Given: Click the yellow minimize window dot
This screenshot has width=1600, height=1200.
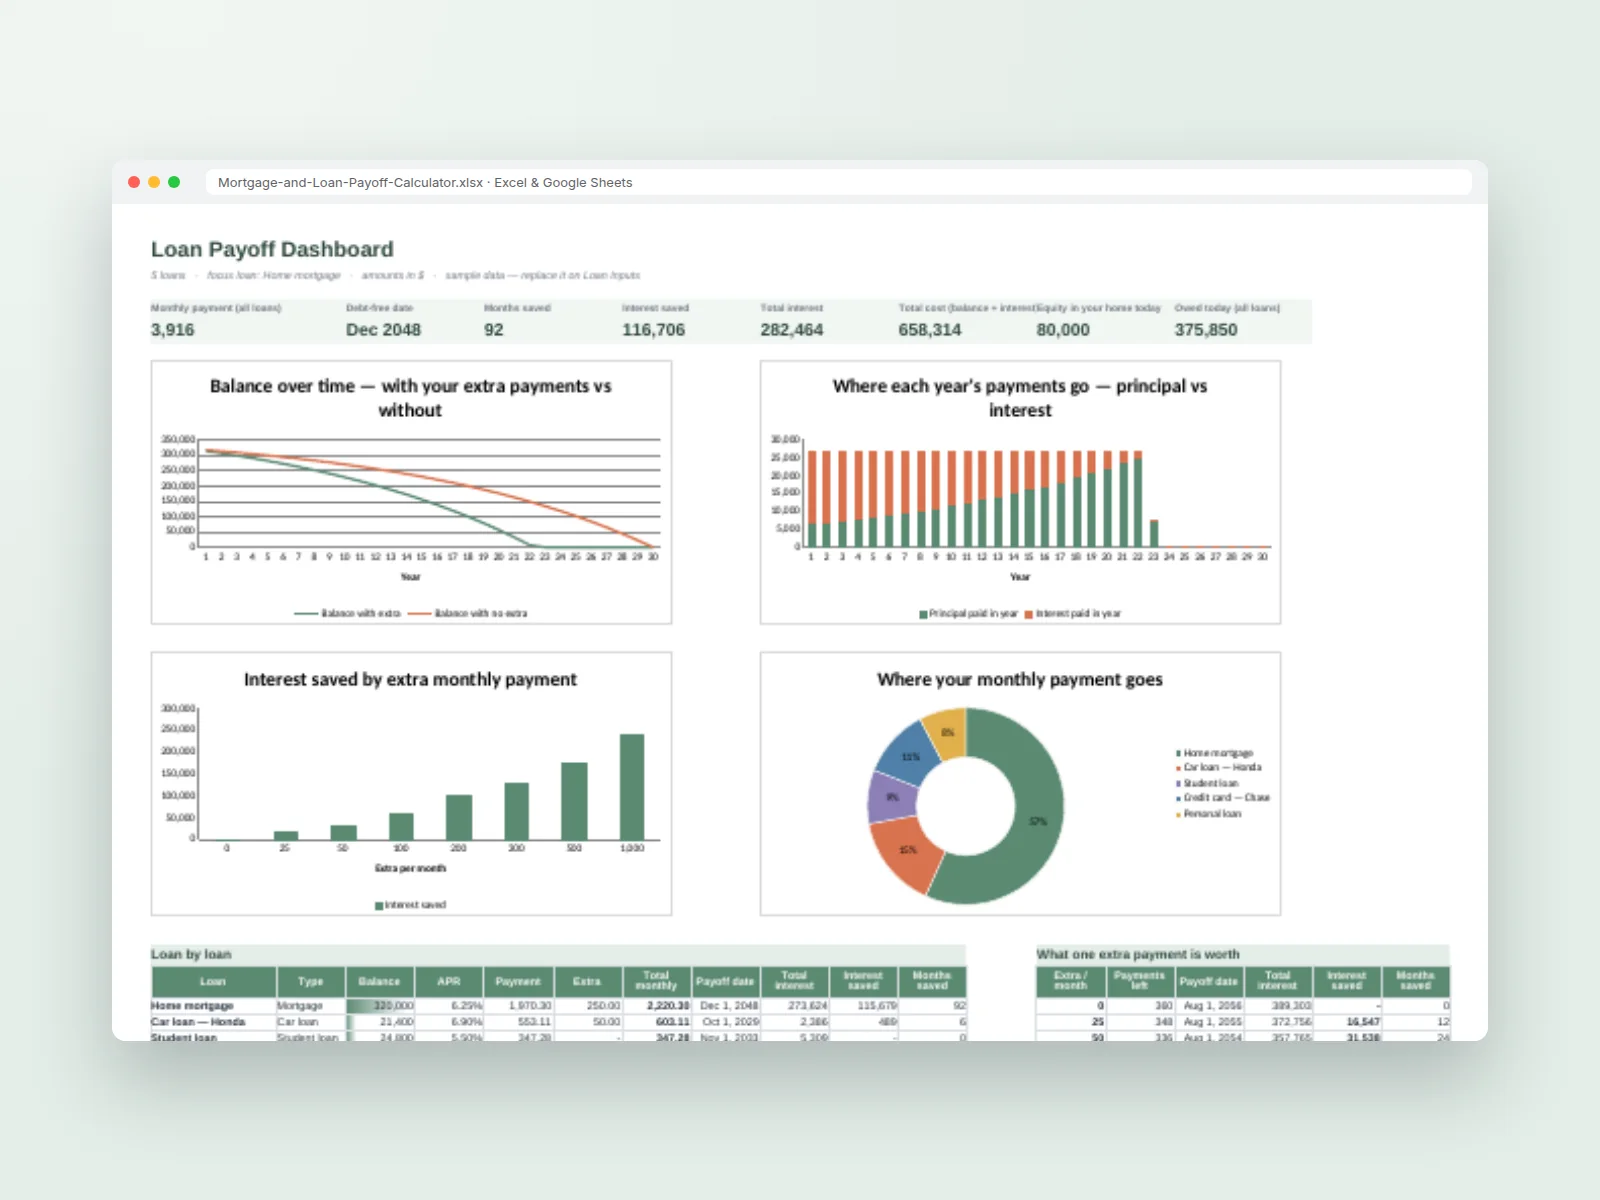Looking at the screenshot, I should coord(154,182).
